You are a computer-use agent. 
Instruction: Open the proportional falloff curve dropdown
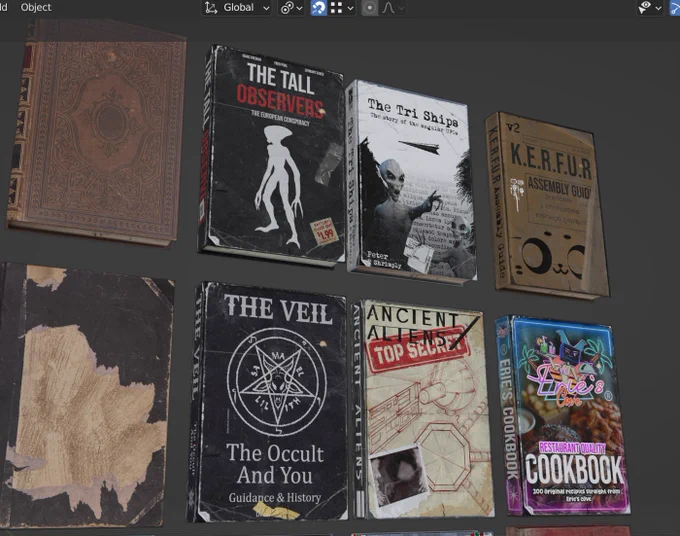pos(393,8)
